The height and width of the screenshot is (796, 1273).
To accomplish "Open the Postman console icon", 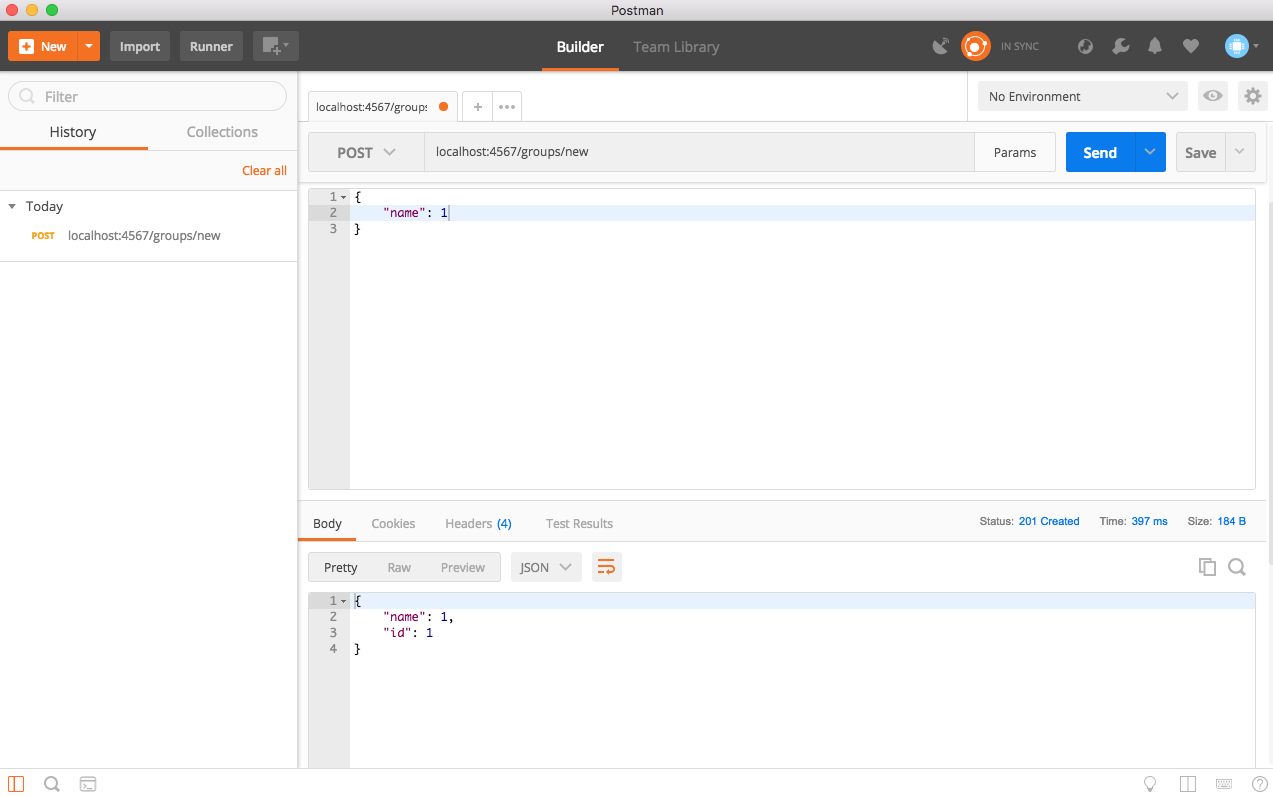I will tap(88, 784).
